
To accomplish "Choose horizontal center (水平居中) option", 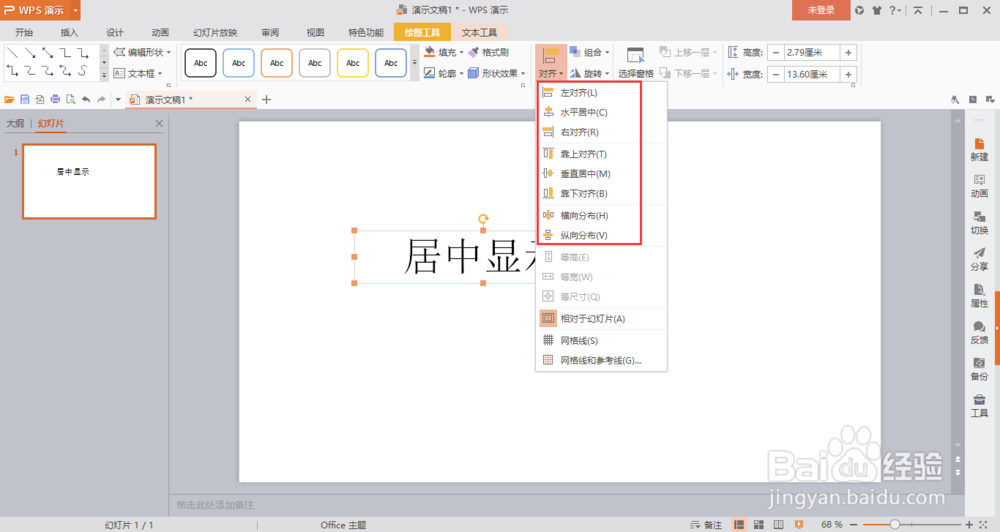I will tap(601, 112).
